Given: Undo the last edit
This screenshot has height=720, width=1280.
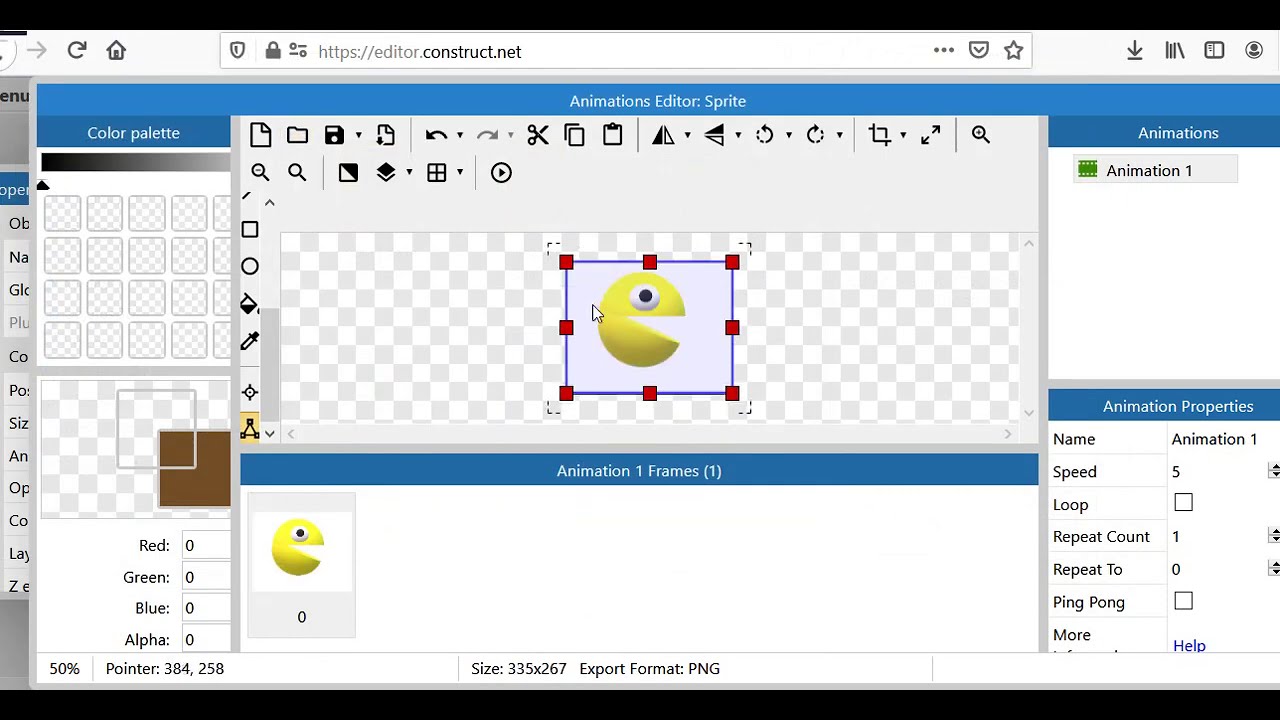Looking at the screenshot, I should (436, 135).
